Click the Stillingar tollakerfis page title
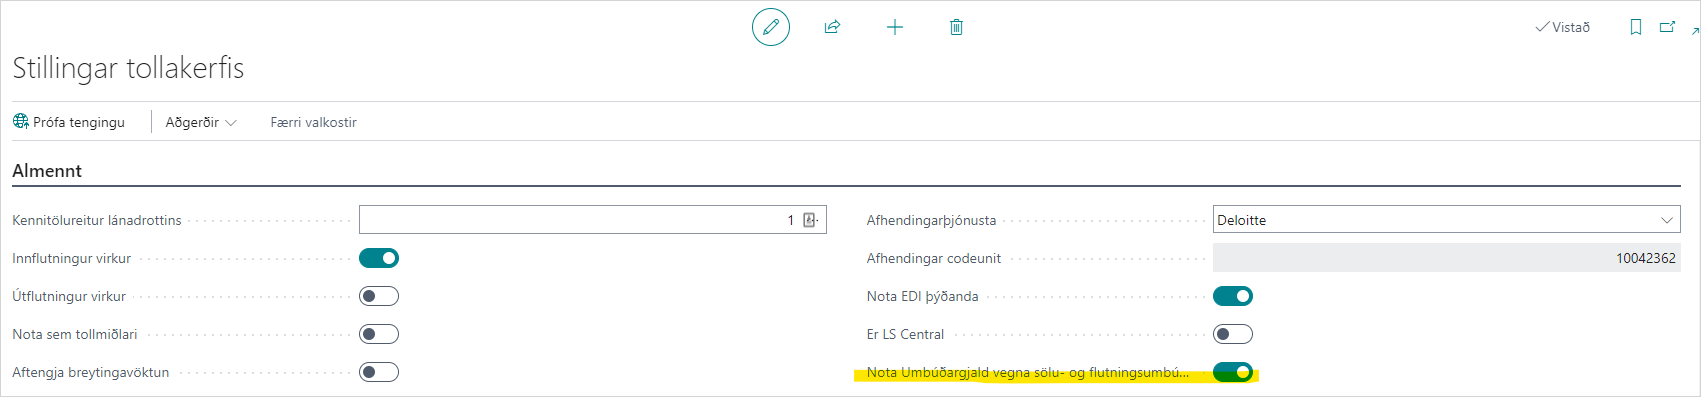 pos(128,68)
